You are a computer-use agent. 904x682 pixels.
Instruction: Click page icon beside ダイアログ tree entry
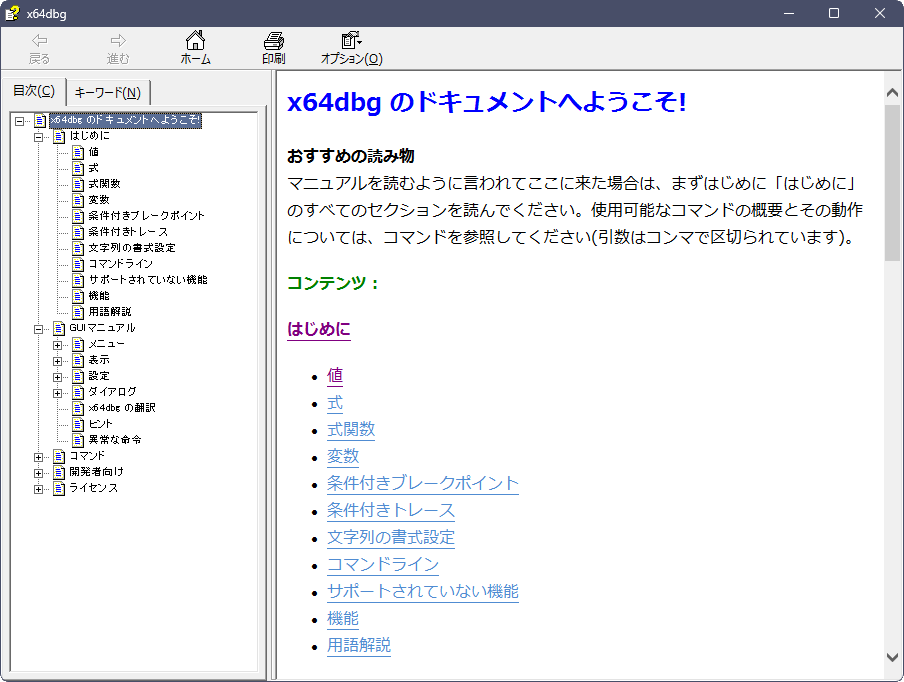[78, 392]
